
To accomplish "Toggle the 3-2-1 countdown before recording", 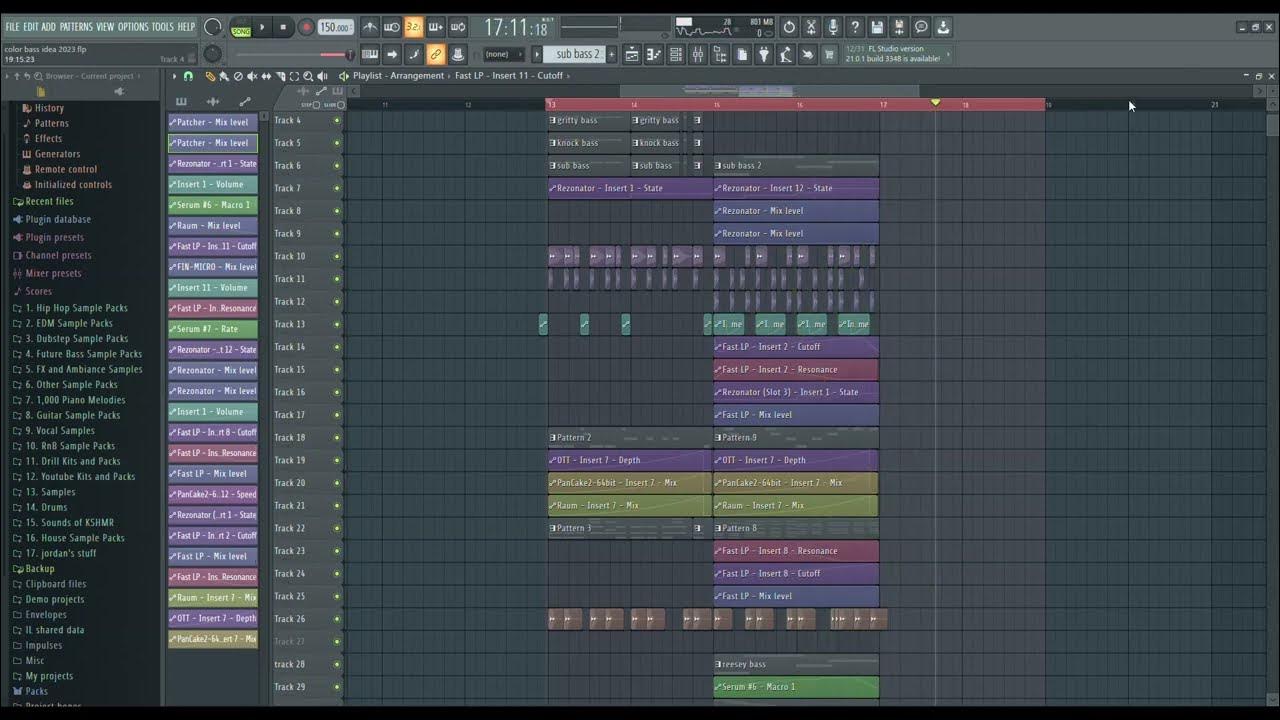I will click(414, 27).
